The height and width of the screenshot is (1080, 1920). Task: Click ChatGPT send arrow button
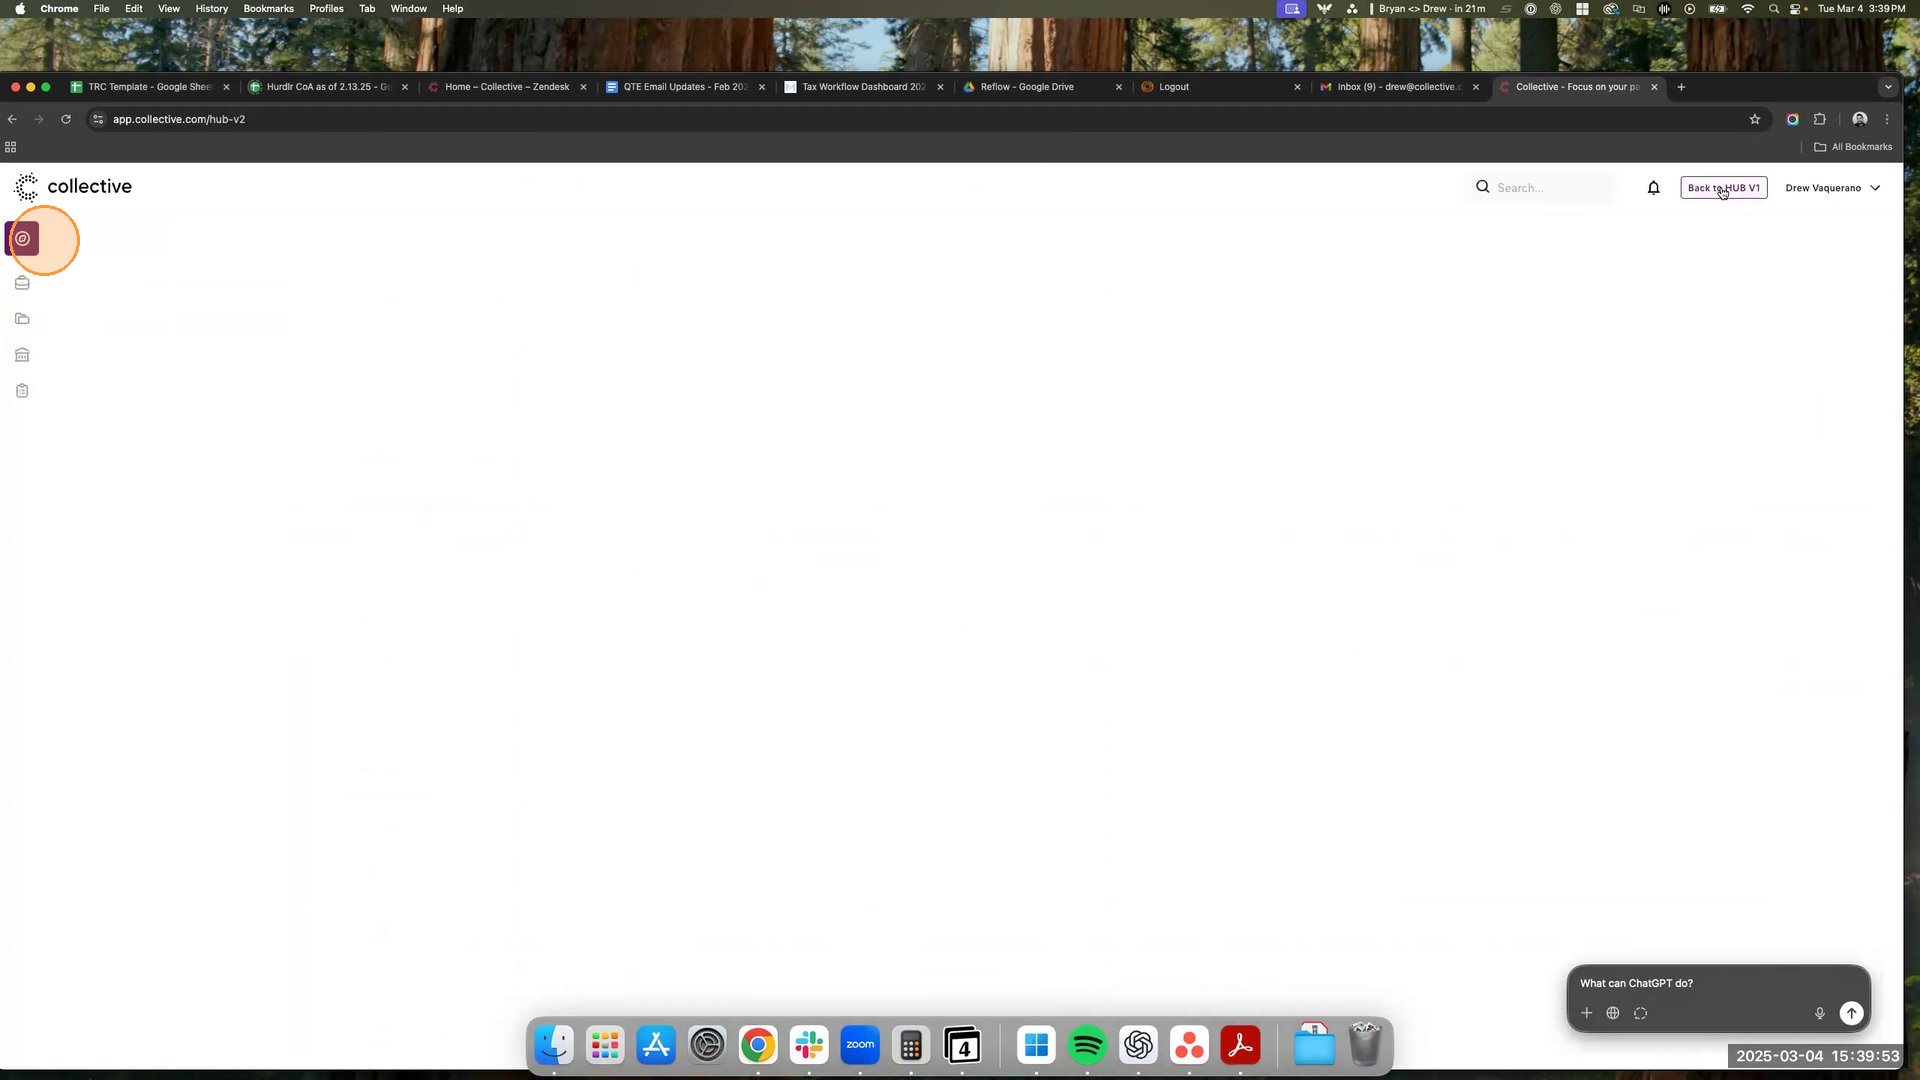click(x=1851, y=1013)
